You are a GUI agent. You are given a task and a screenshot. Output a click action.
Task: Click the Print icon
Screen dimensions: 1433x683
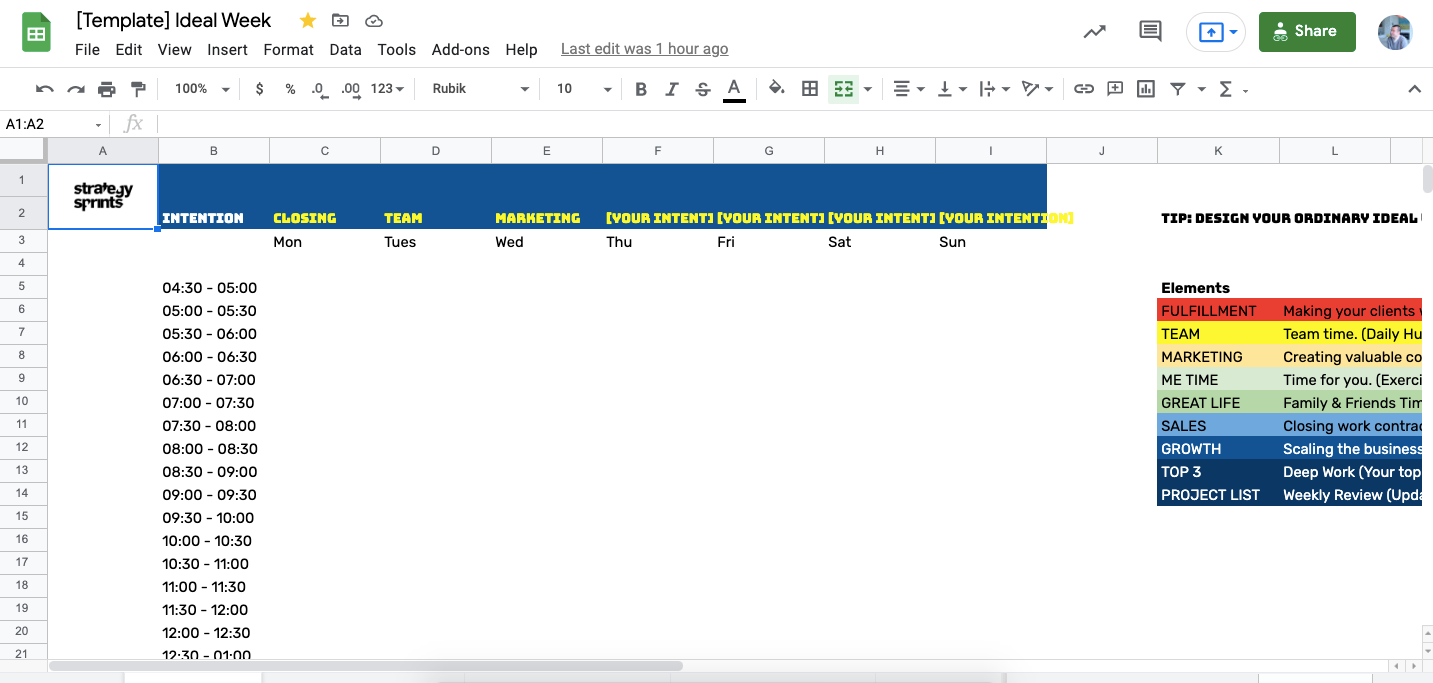tap(107, 89)
